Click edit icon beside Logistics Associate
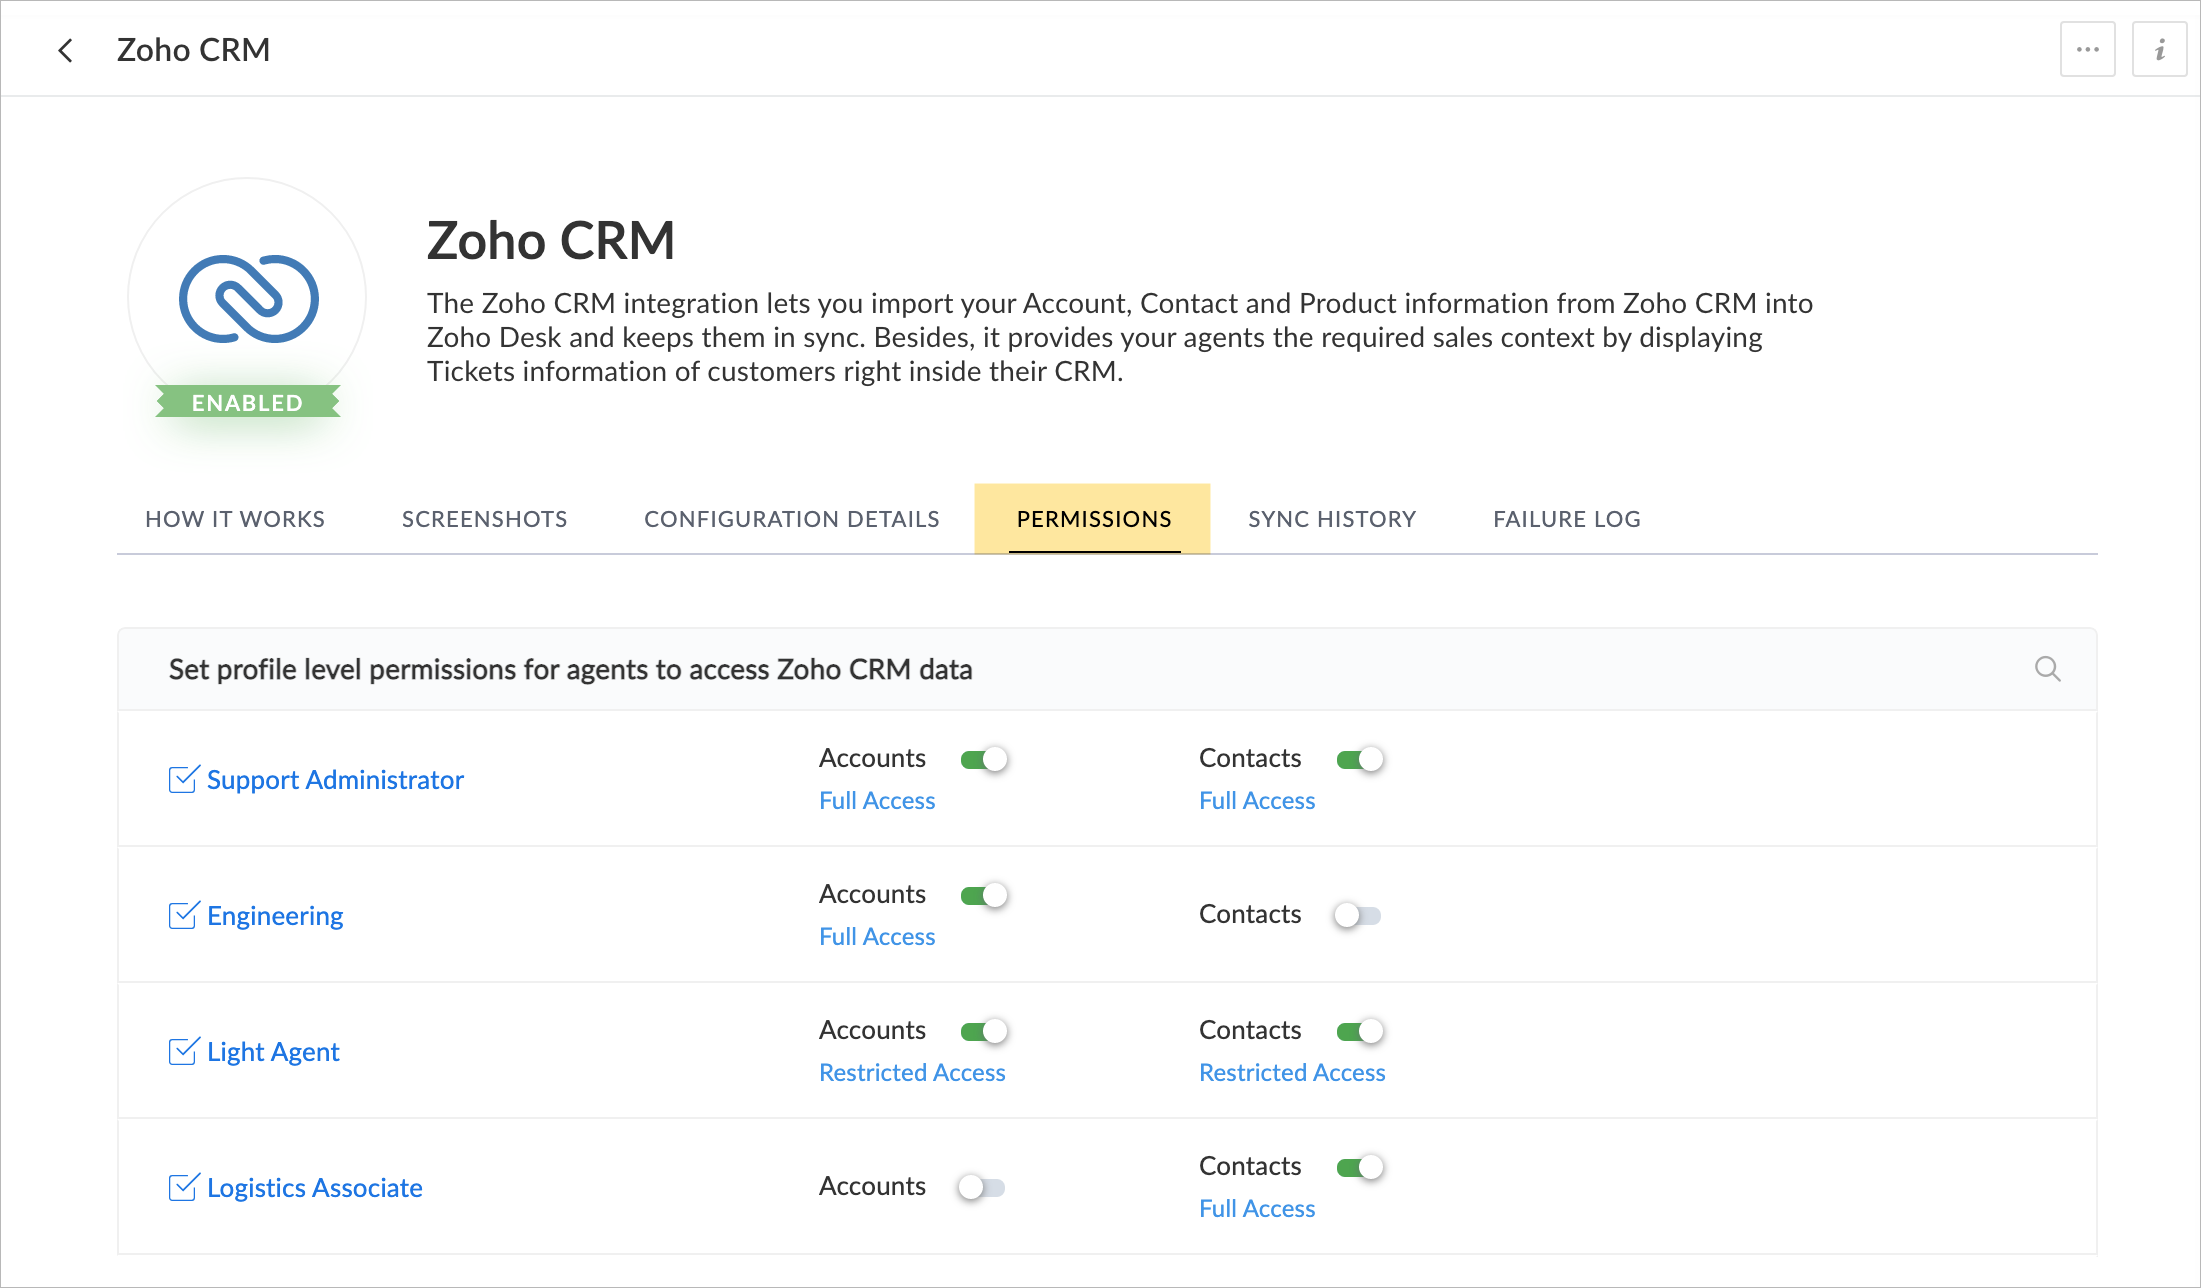This screenshot has width=2201, height=1288. [183, 1187]
